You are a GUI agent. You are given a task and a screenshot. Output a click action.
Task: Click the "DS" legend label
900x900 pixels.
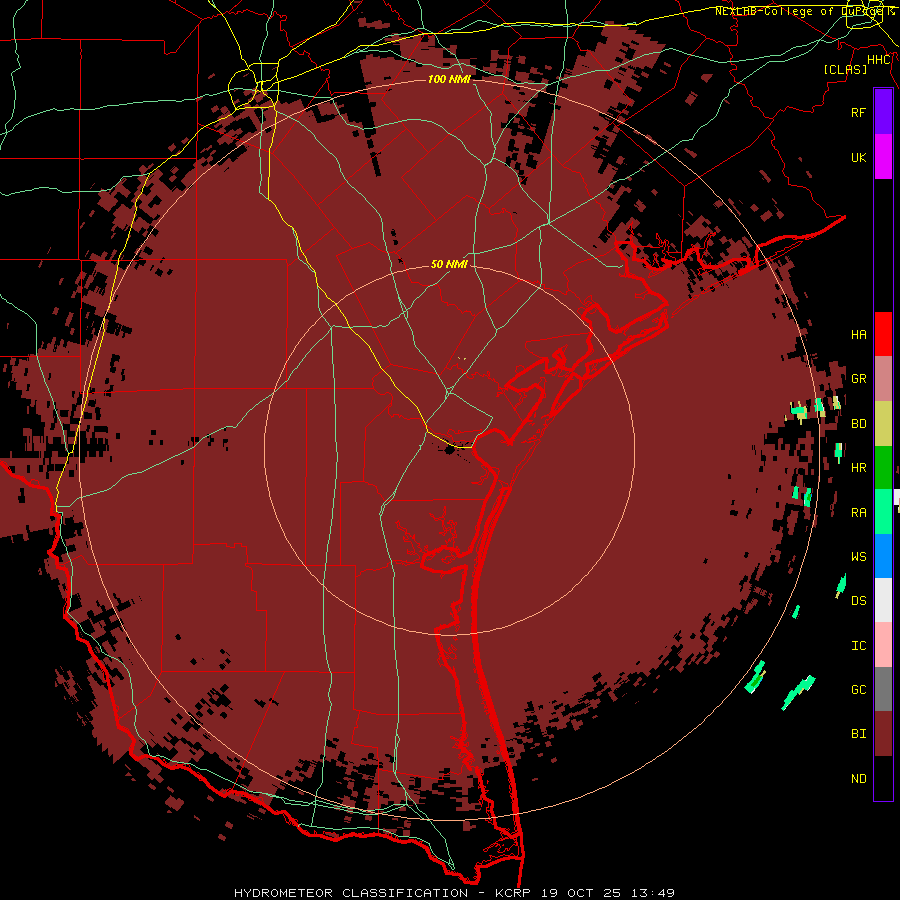click(x=858, y=600)
